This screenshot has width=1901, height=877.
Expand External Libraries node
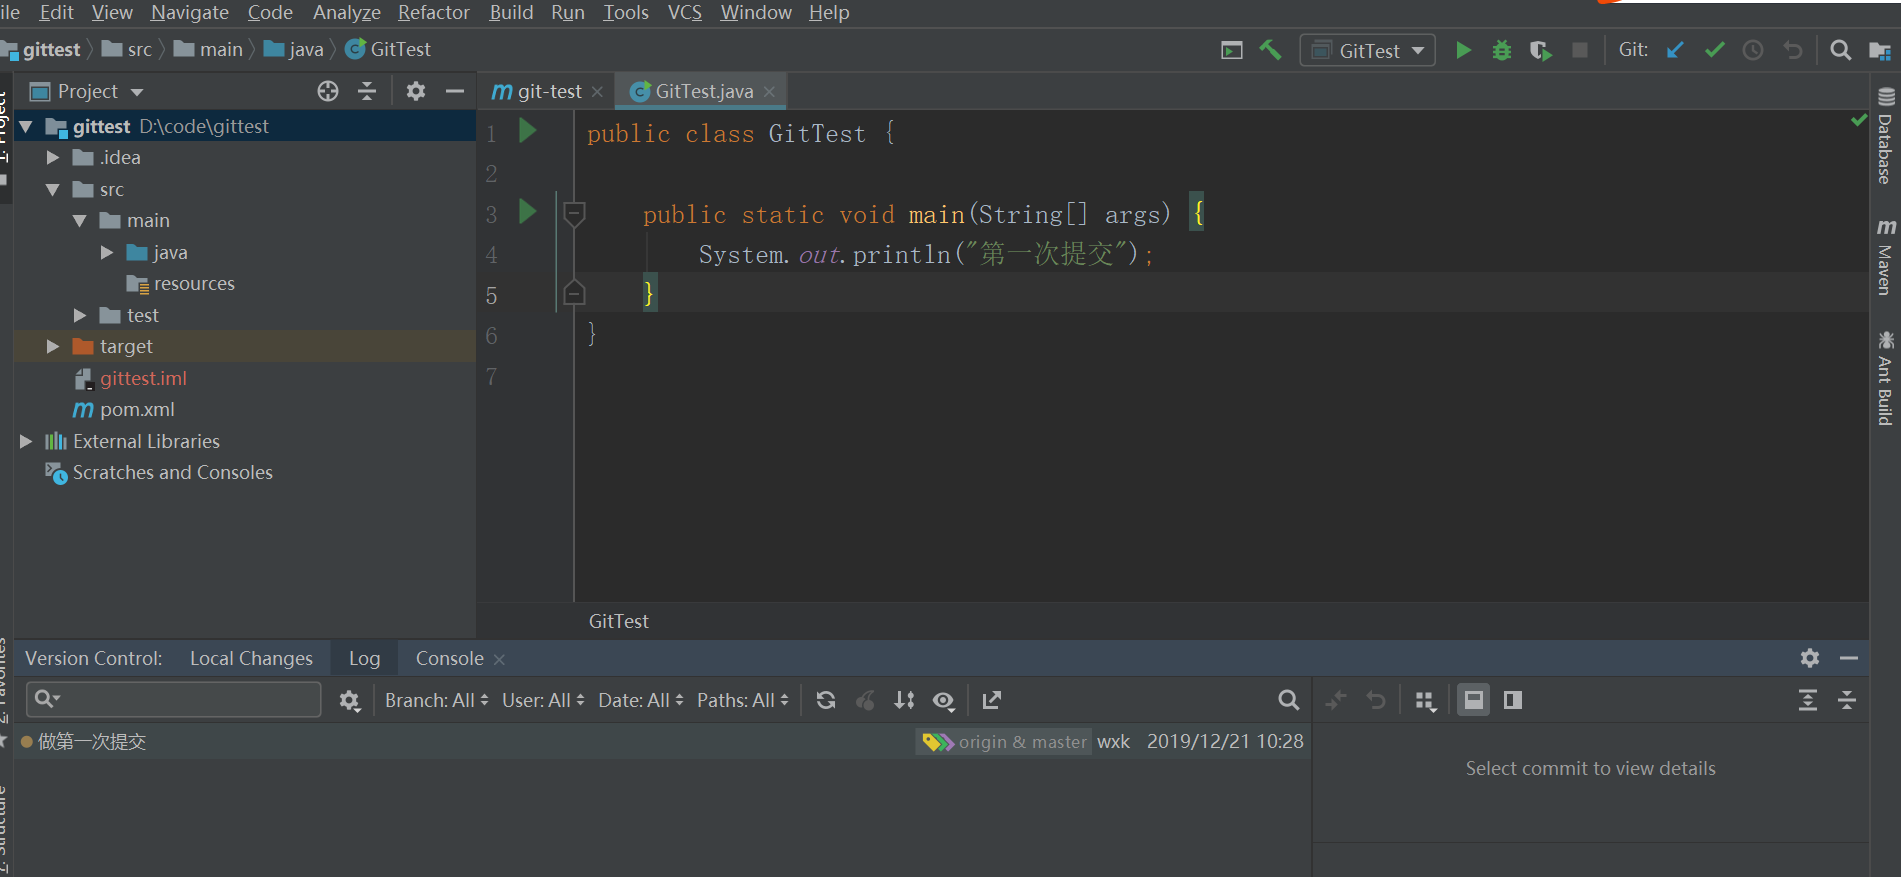(x=26, y=441)
